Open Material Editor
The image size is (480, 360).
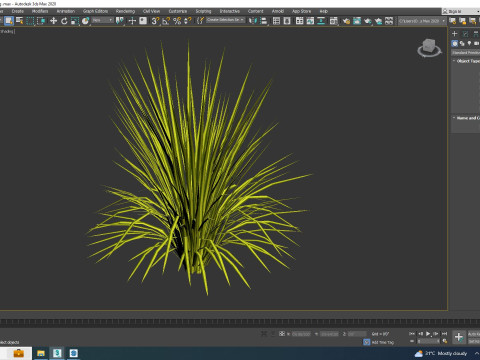[x=334, y=21]
